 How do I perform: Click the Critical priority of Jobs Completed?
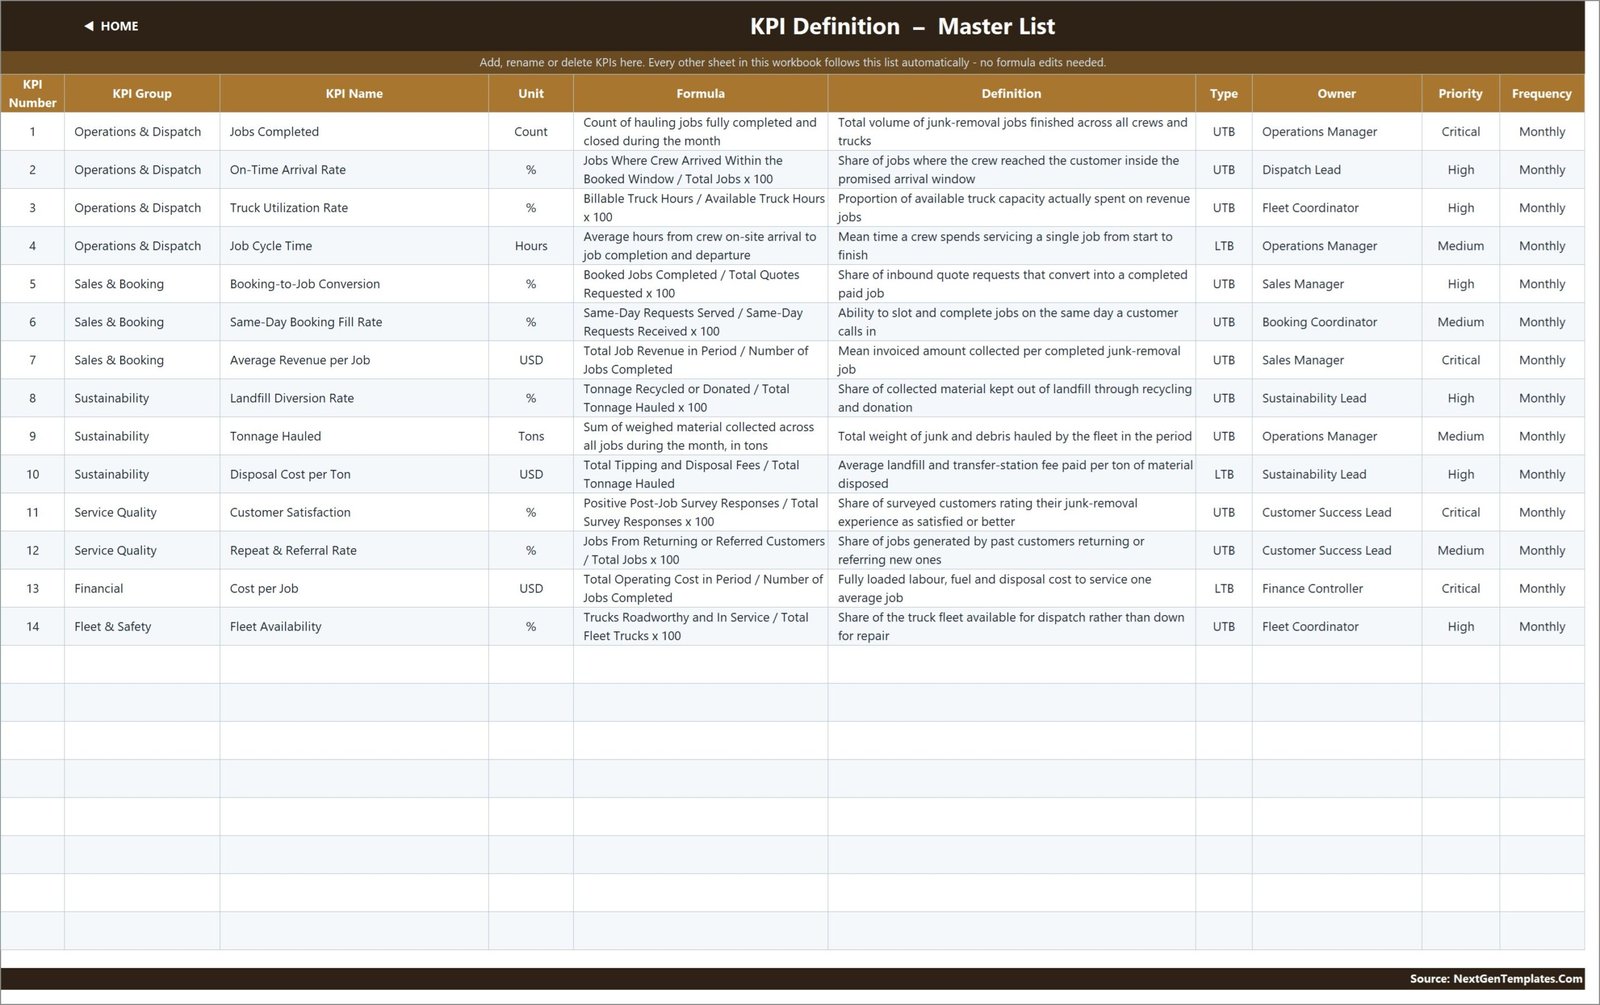tap(1460, 132)
